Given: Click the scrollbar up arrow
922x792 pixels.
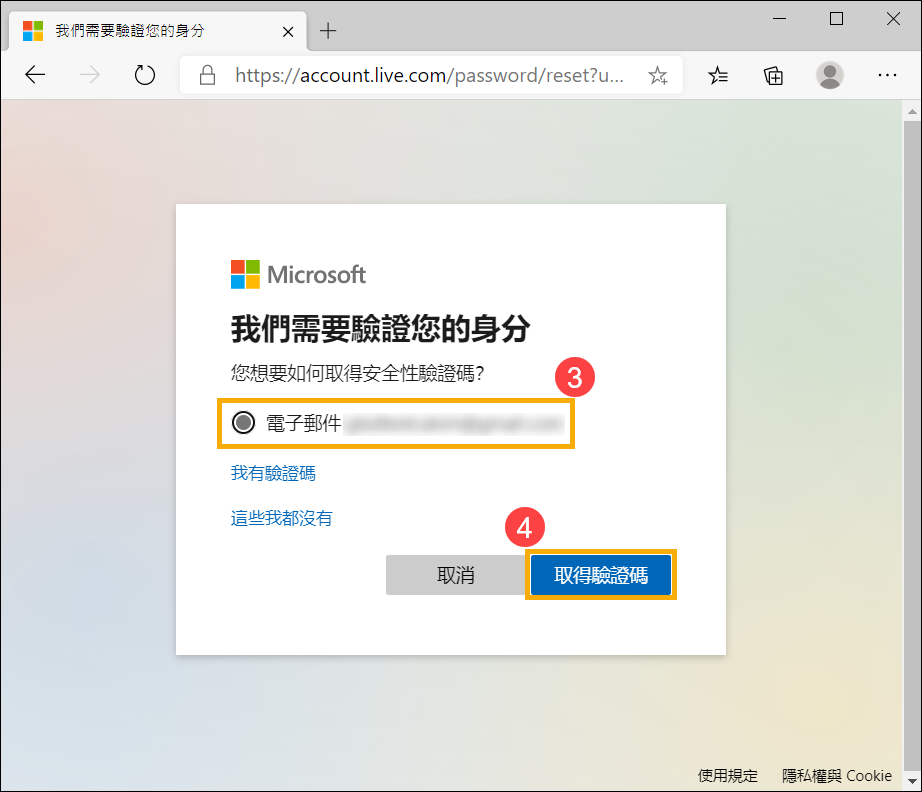Looking at the screenshot, I should click(x=912, y=111).
